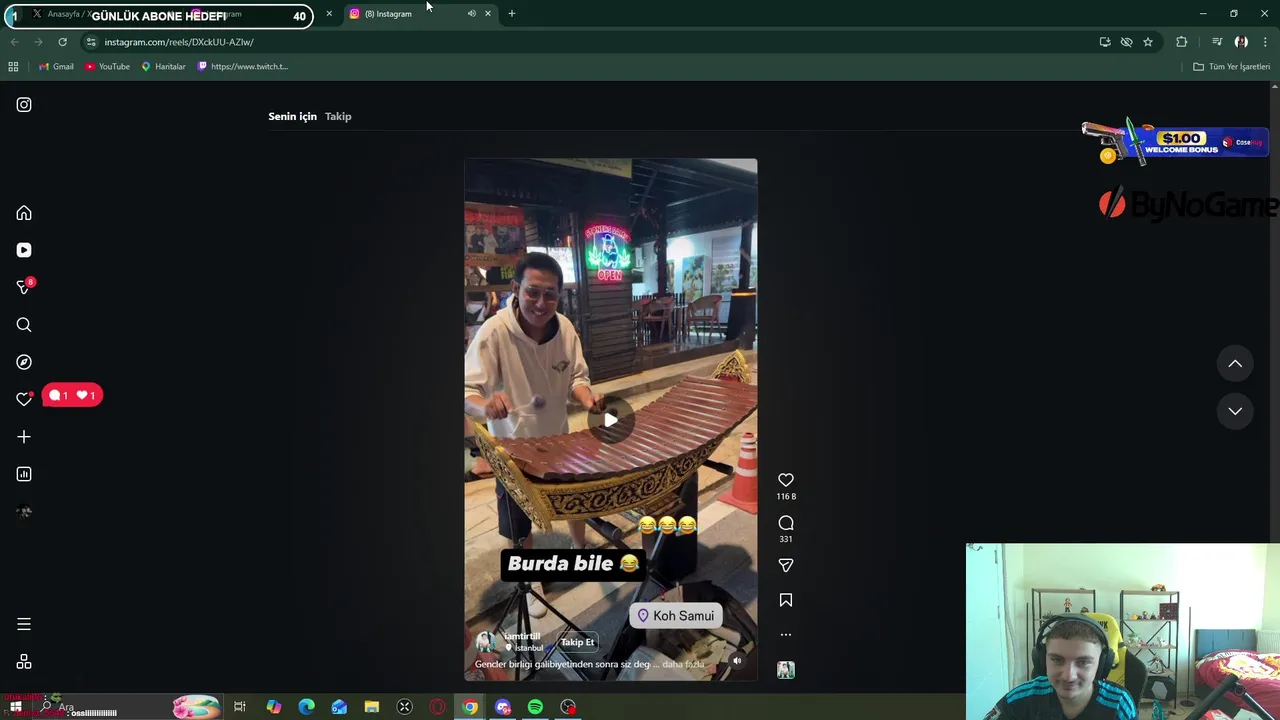Open notifications heart in sidebar

coord(24,399)
